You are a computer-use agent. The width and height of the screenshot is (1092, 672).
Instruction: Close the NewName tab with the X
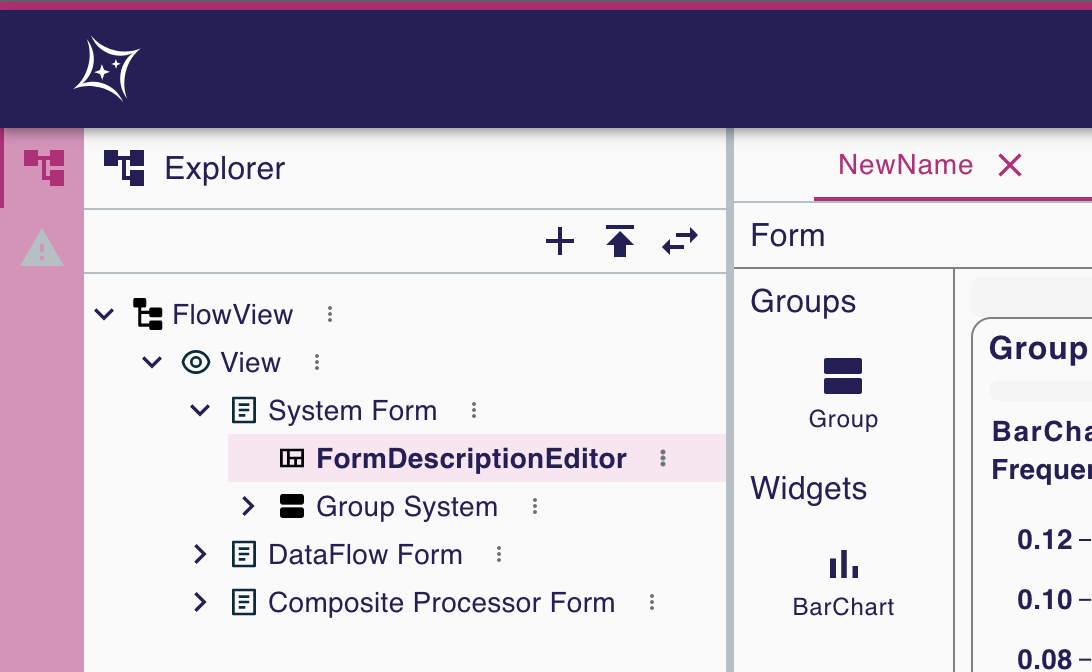click(1009, 165)
